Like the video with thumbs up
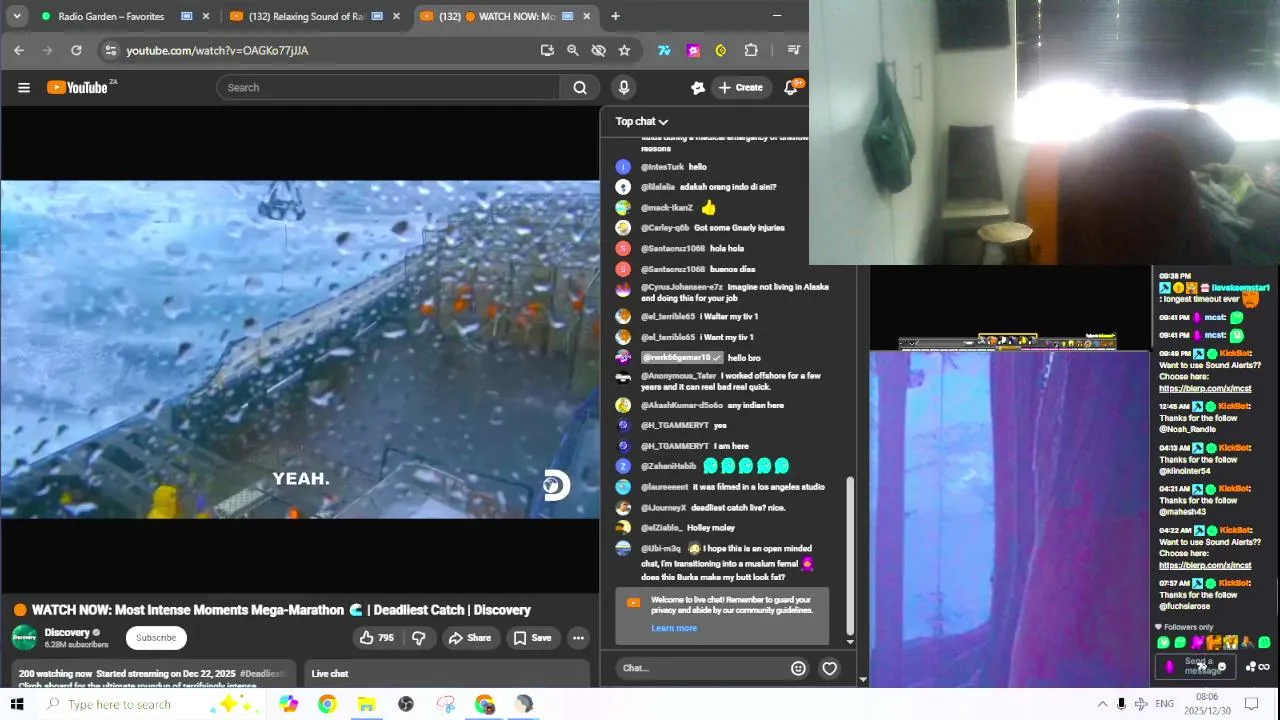Image resolution: width=1280 pixels, height=720 pixels. 377,638
